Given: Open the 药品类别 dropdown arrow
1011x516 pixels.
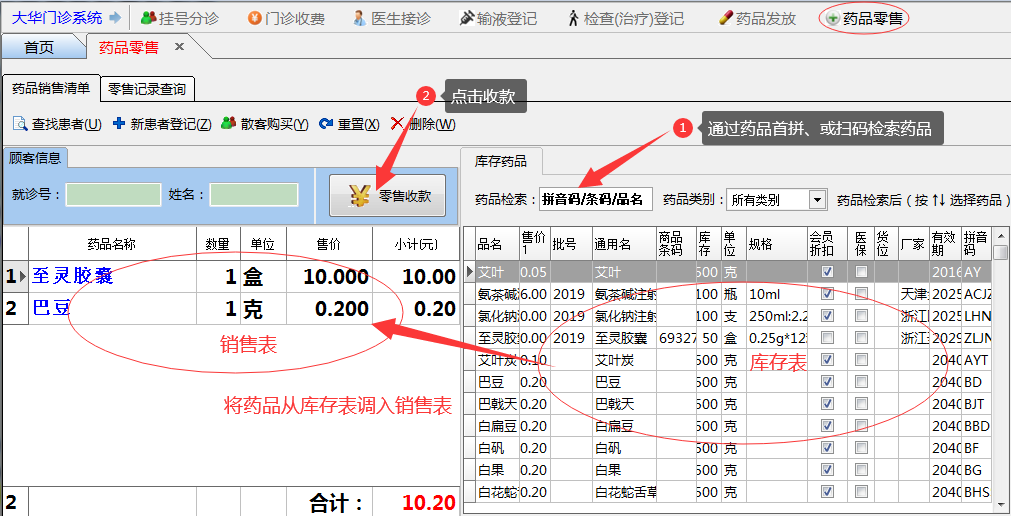Looking at the screenshot, I should [x=818, y=200].
